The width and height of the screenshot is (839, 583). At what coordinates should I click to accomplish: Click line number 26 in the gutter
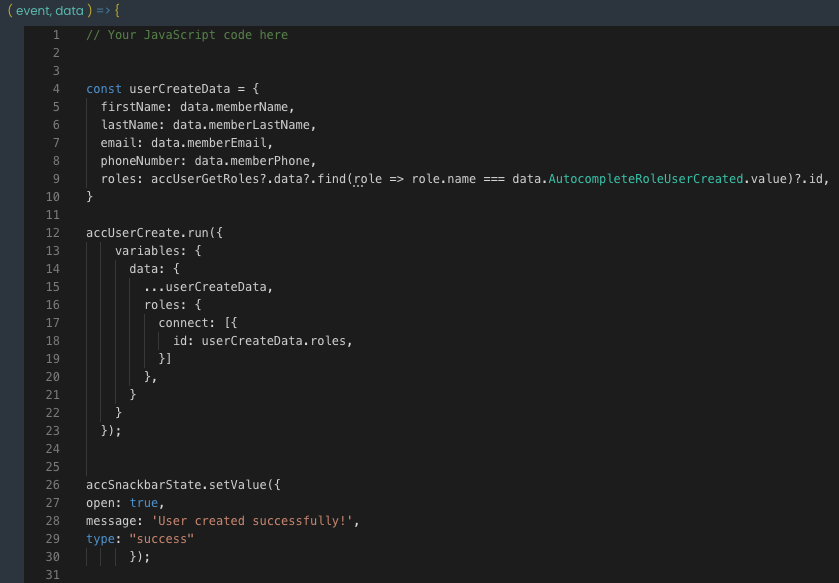point(53,485)
